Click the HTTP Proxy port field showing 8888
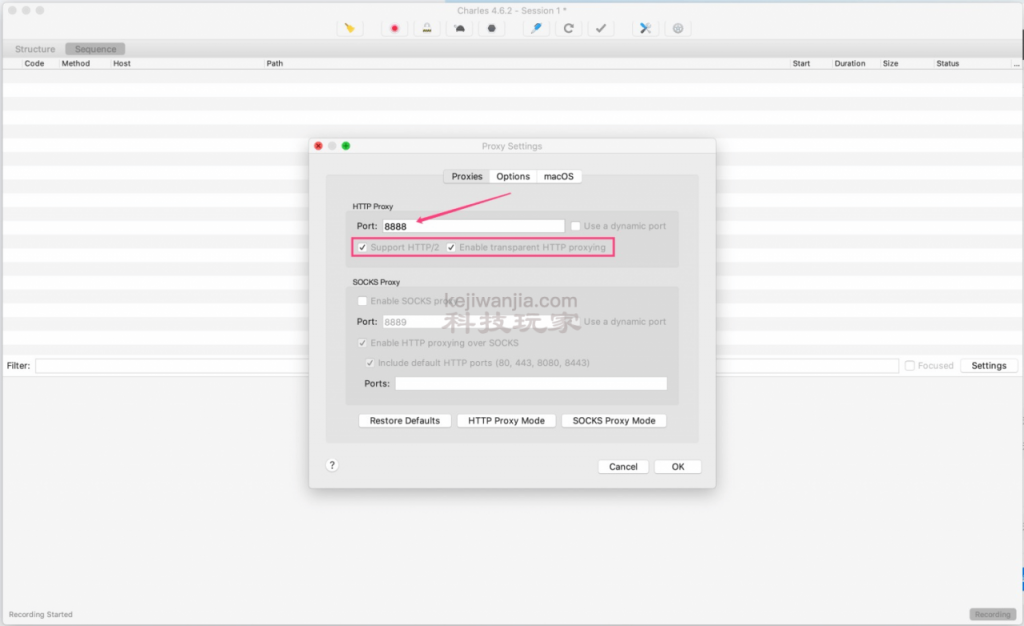The image size is (1024, 626). [473, 226]
